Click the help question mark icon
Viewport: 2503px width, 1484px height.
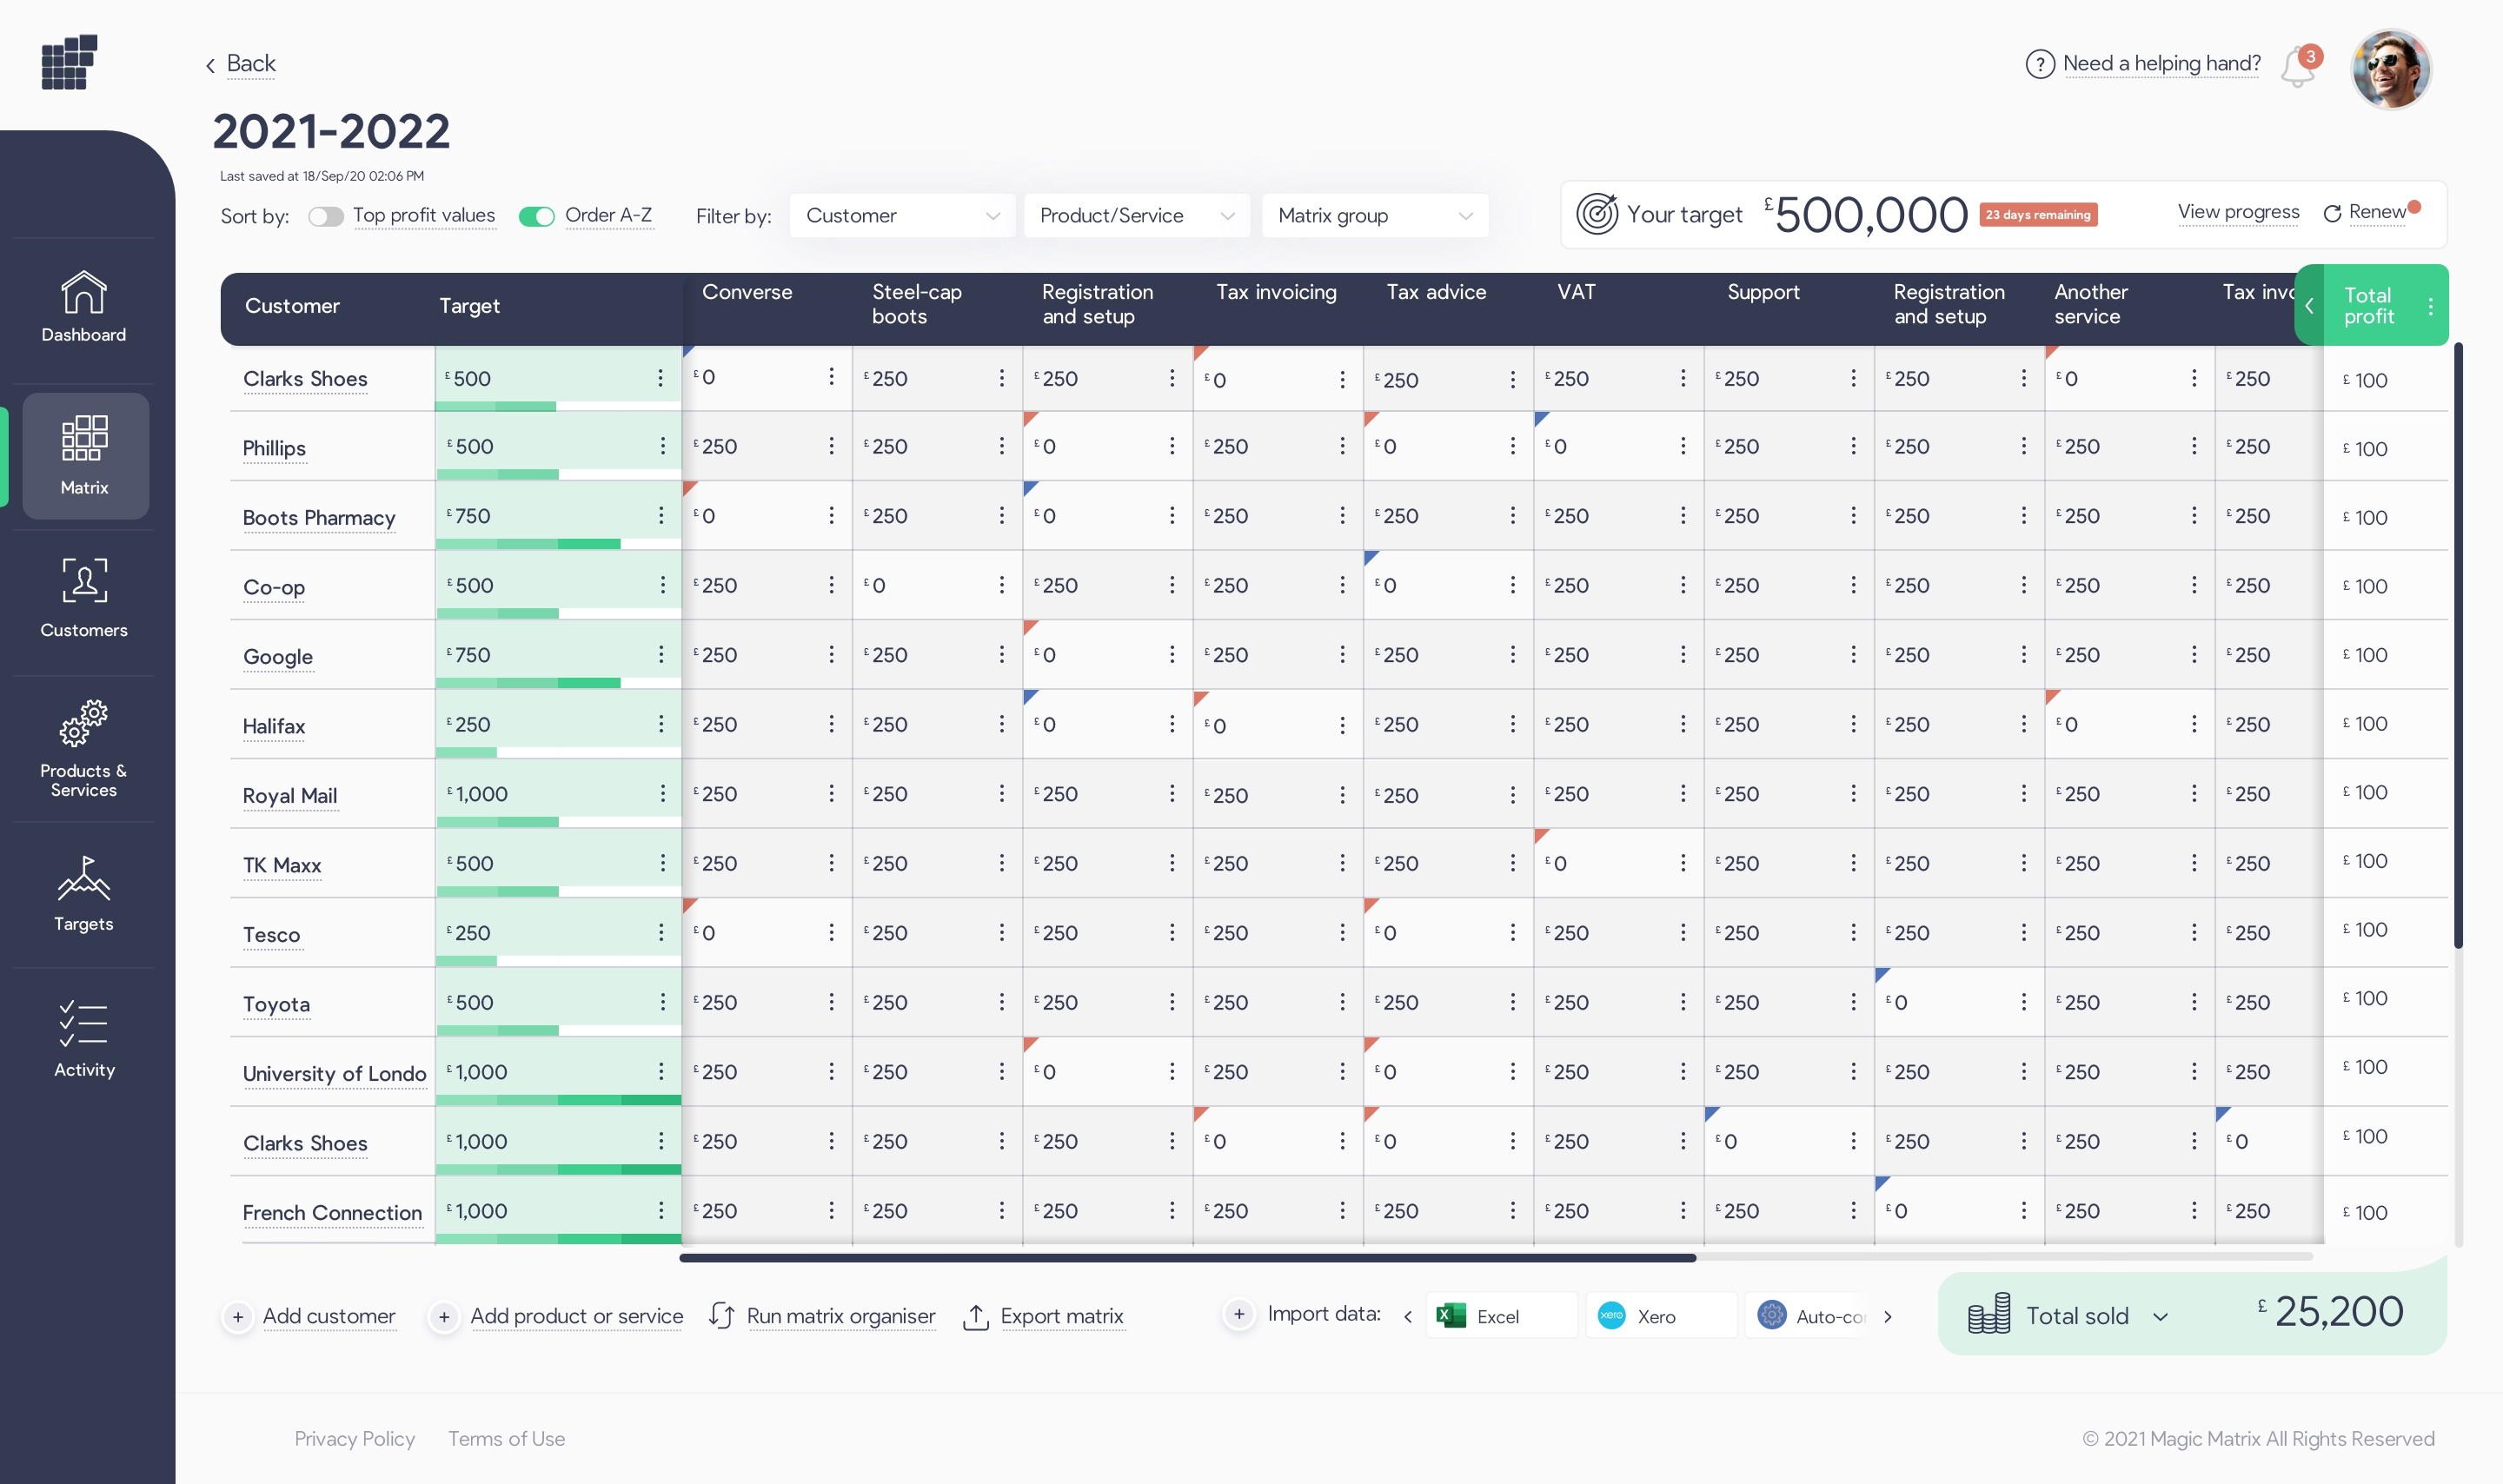click(2039, 64)
